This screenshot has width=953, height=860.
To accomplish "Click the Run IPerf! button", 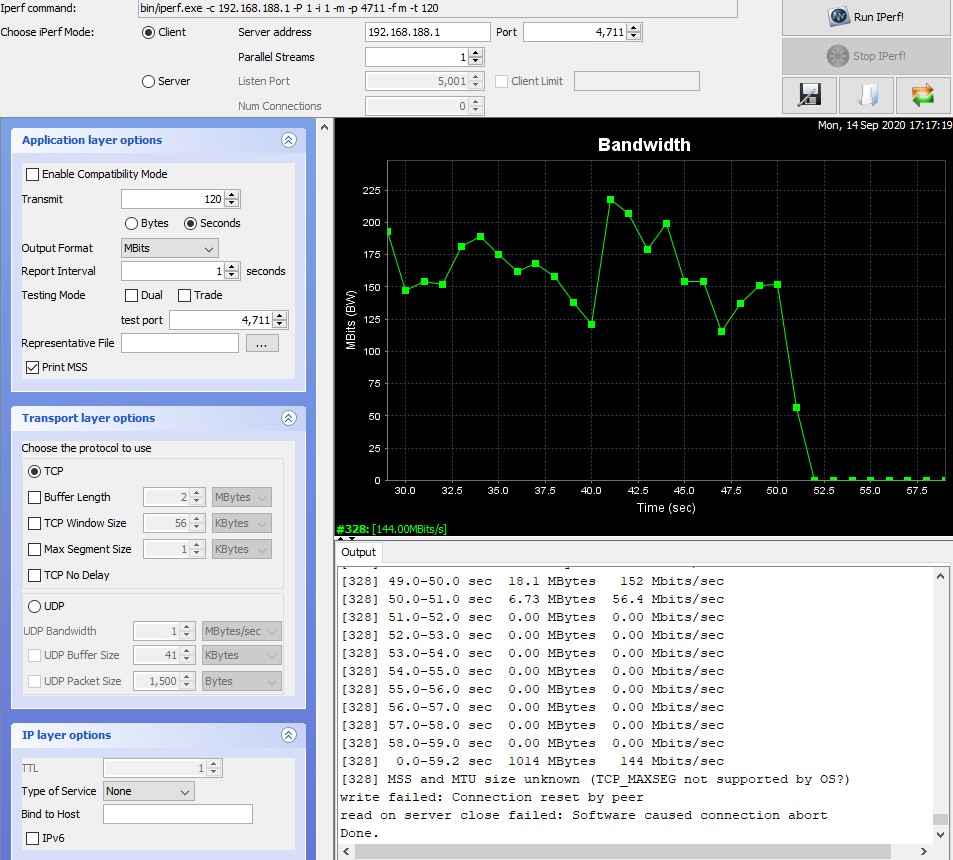I will pos(867,17).
